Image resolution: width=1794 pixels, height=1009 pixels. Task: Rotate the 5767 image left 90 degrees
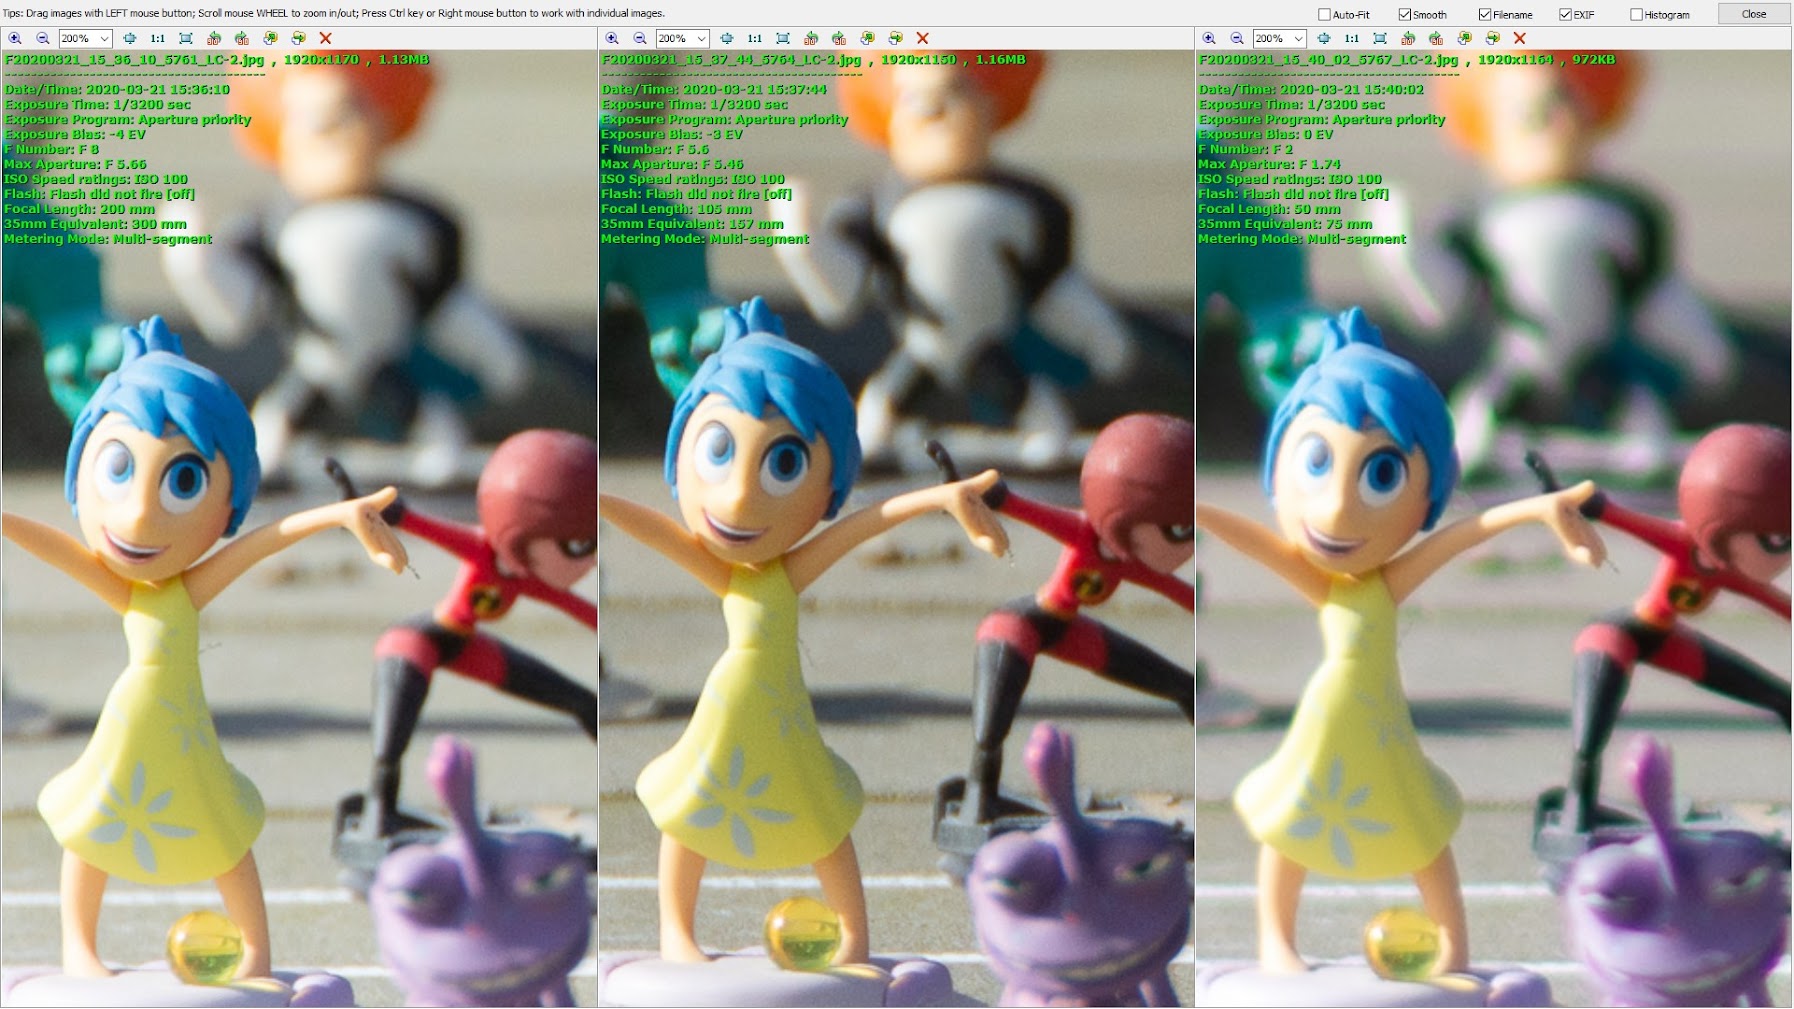click(1408, 38)
